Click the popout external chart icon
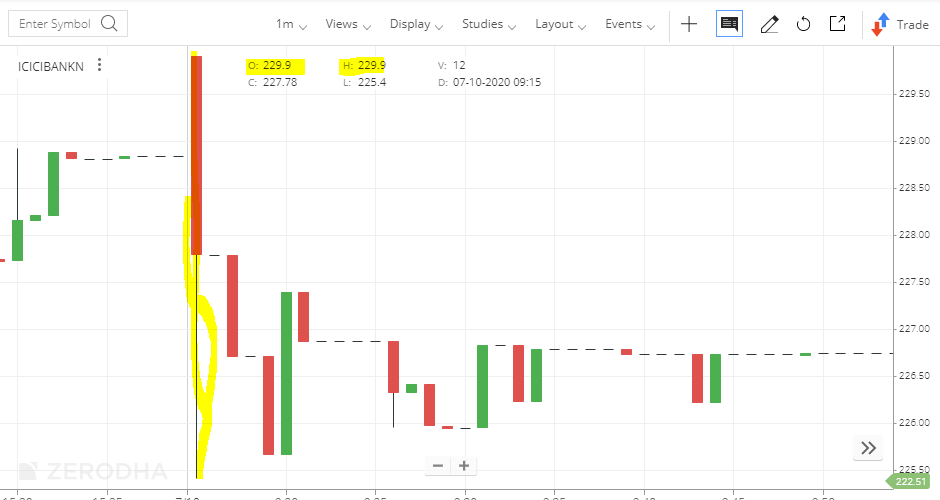940x500 pixels. point(837,23)
